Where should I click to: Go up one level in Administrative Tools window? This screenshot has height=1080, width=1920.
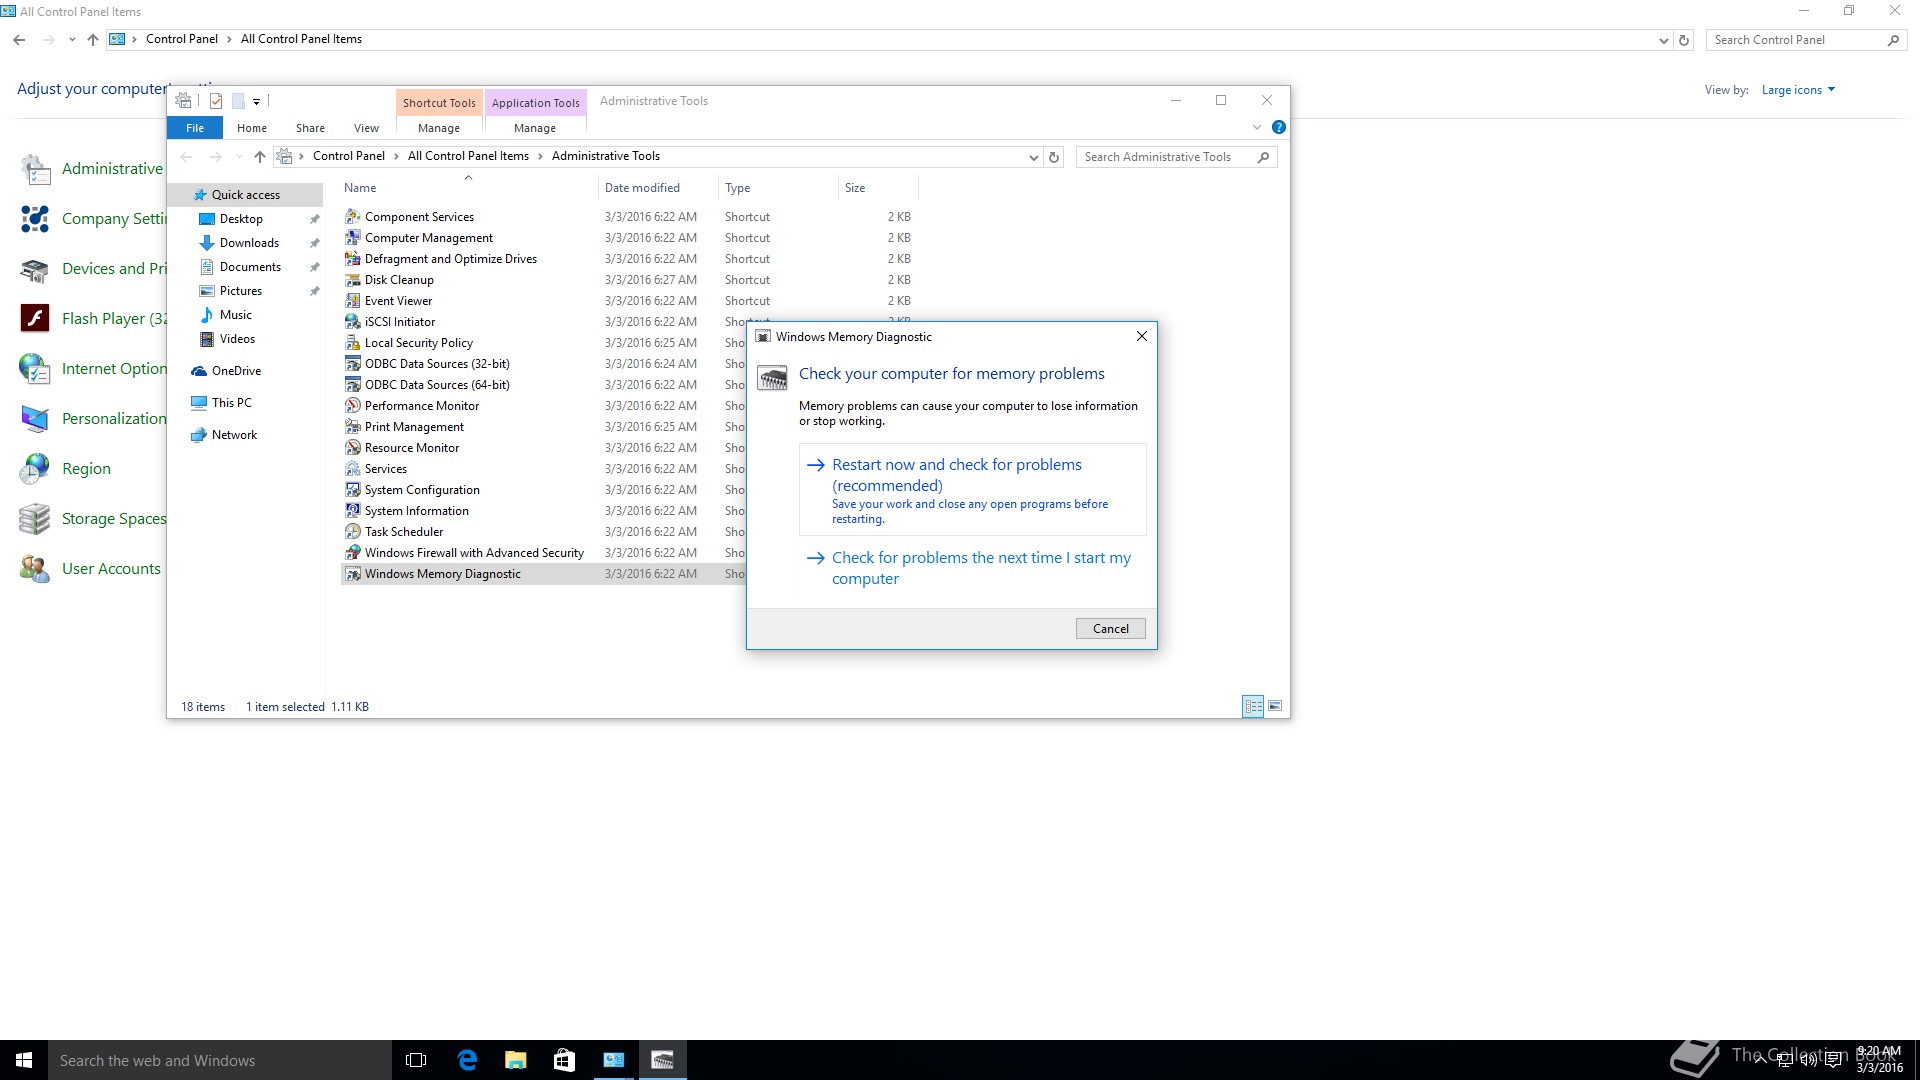259,157
